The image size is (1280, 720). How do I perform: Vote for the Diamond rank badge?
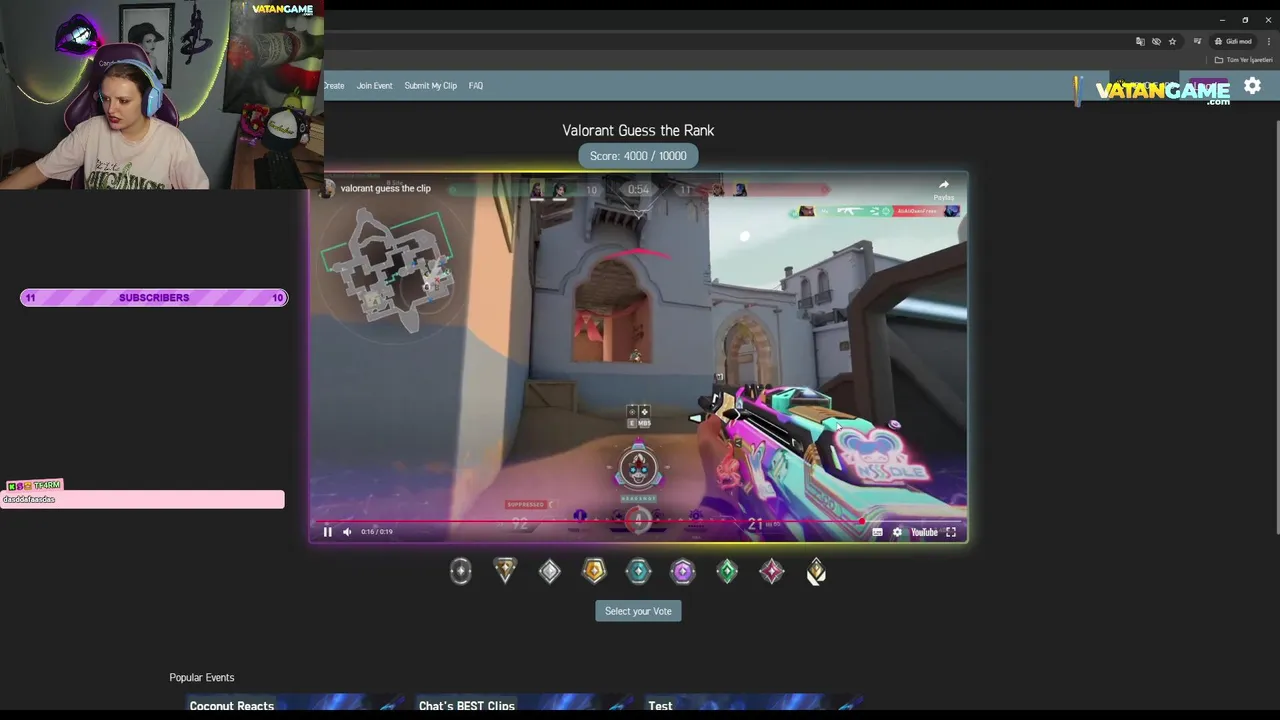pyautogui.click(x=683, y=571)
